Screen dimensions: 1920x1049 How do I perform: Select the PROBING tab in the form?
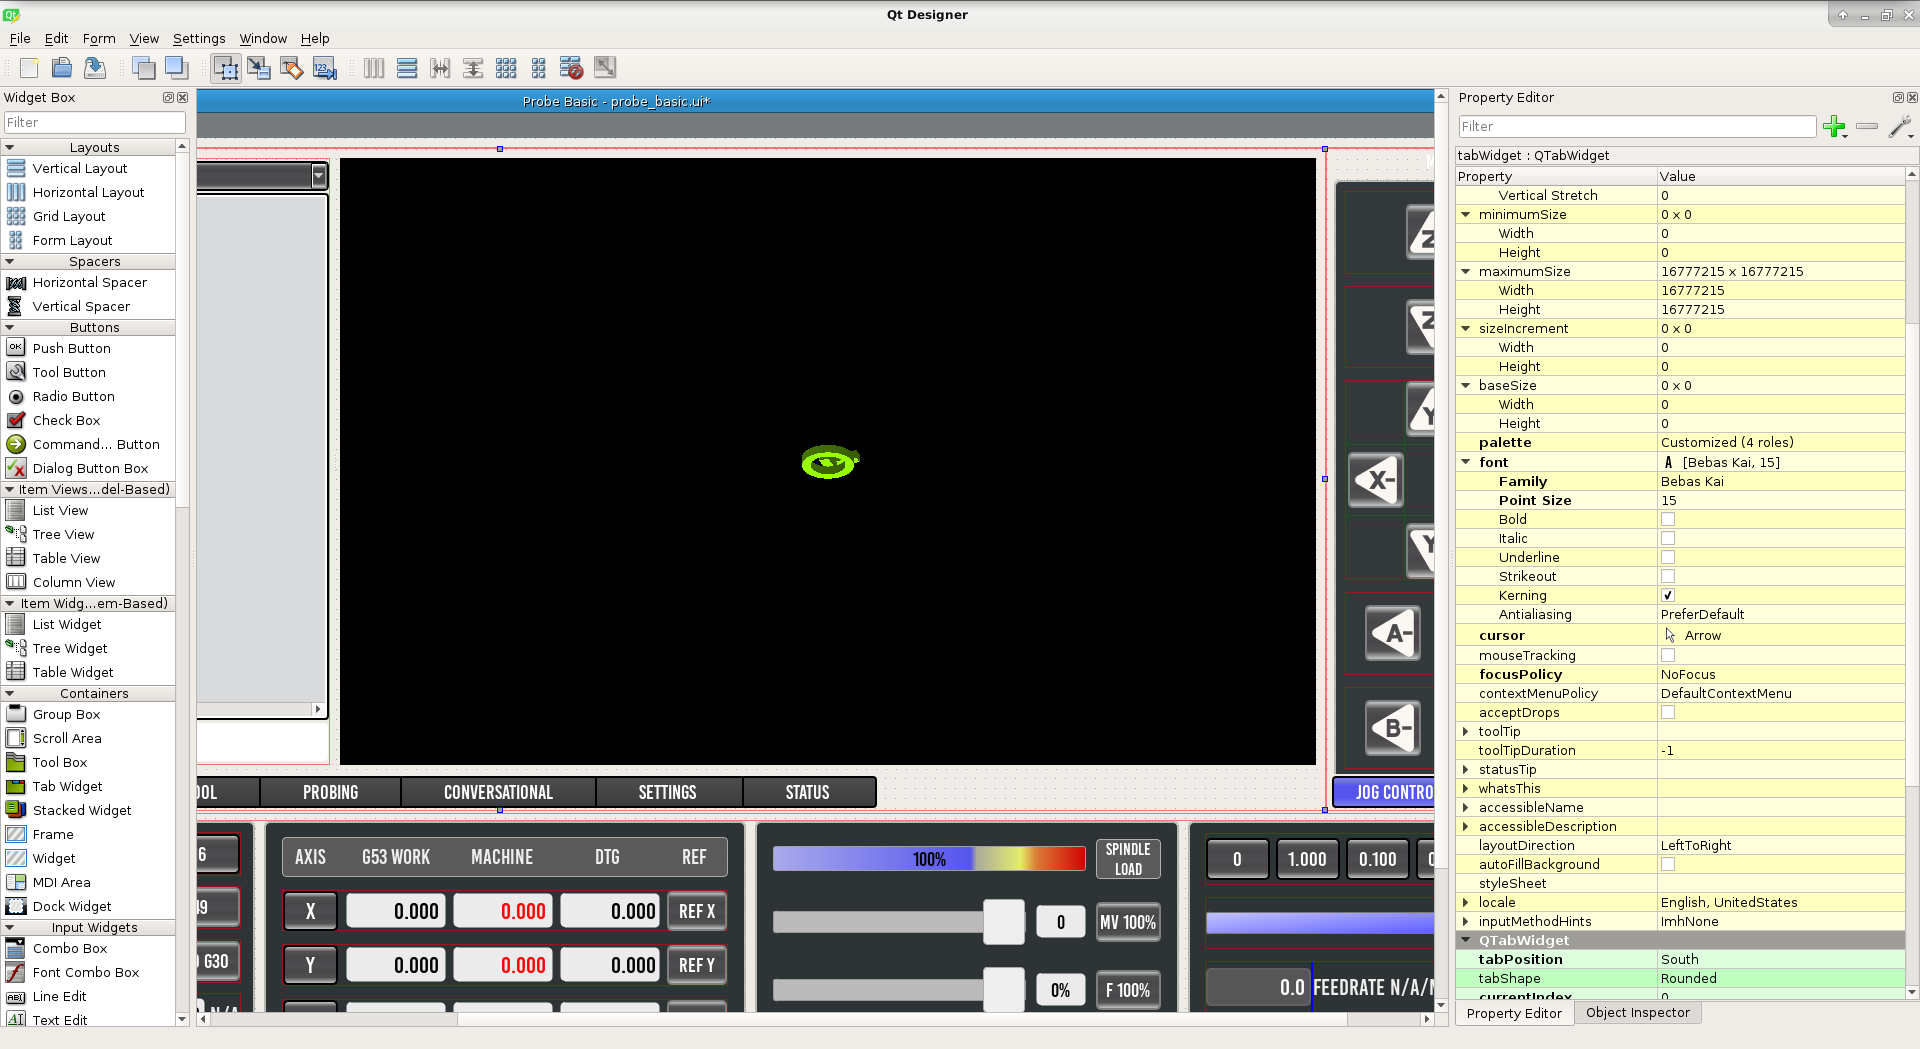[330, 792]
